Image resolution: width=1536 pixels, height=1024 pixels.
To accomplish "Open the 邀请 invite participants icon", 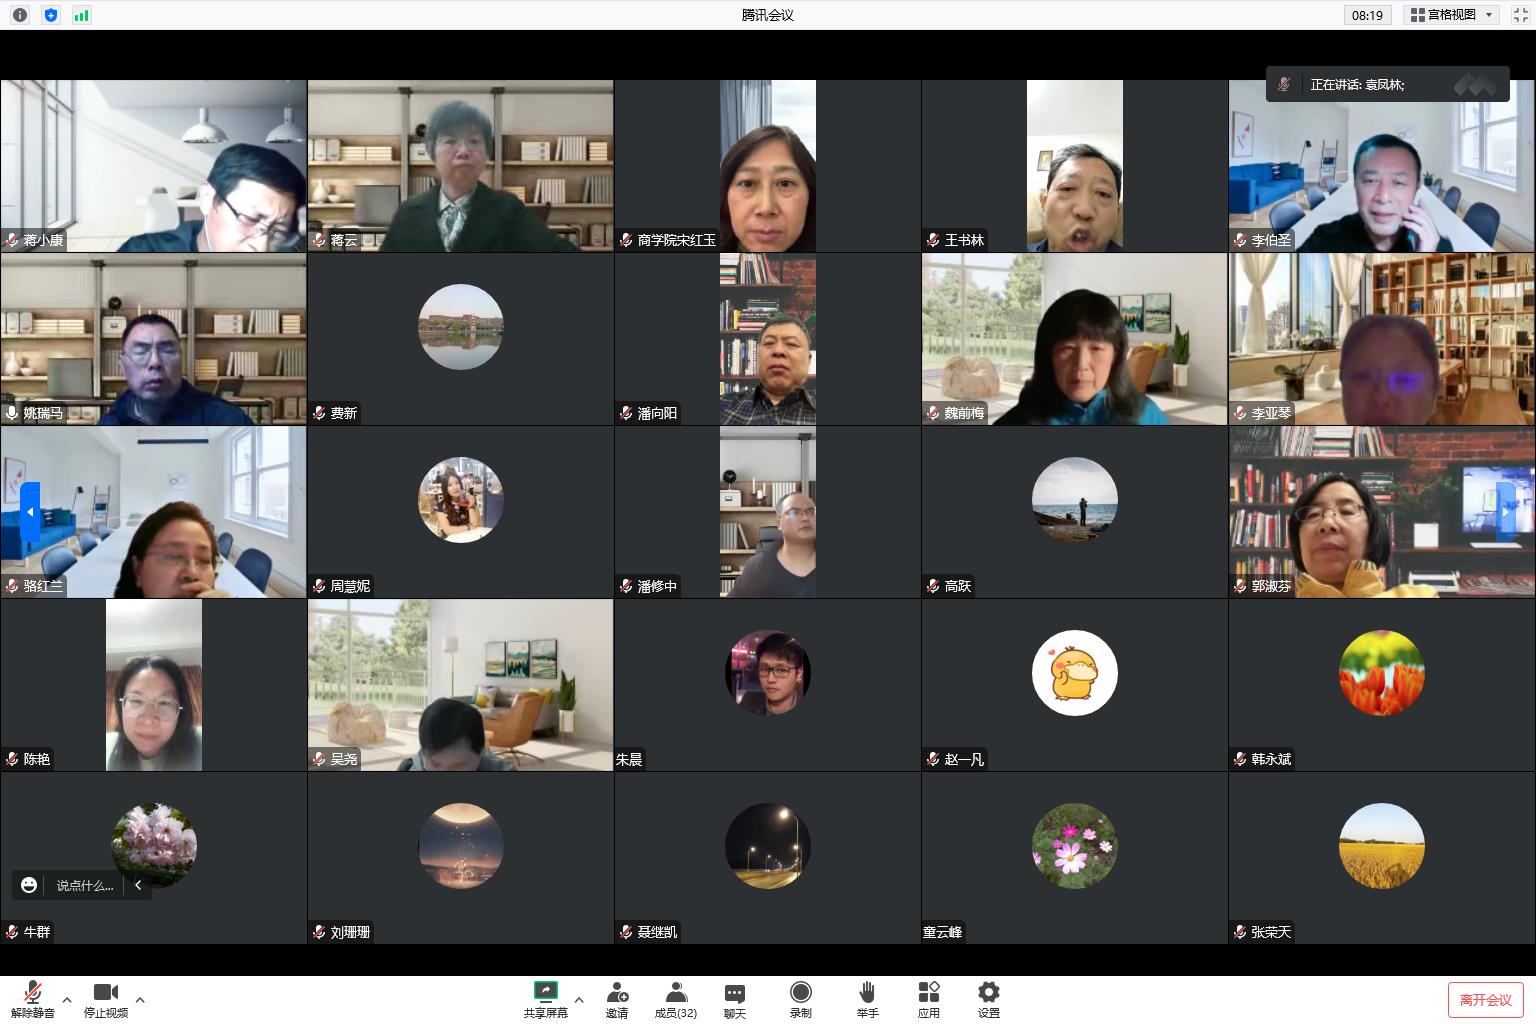I will tap(617, 999).
